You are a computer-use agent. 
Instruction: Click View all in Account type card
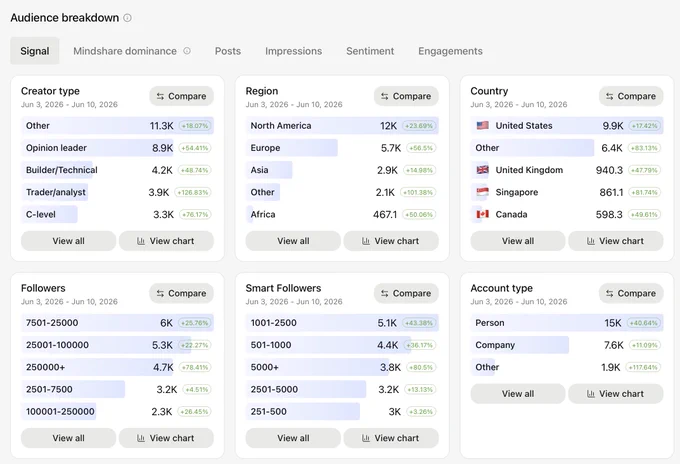(x=518, y=393)
